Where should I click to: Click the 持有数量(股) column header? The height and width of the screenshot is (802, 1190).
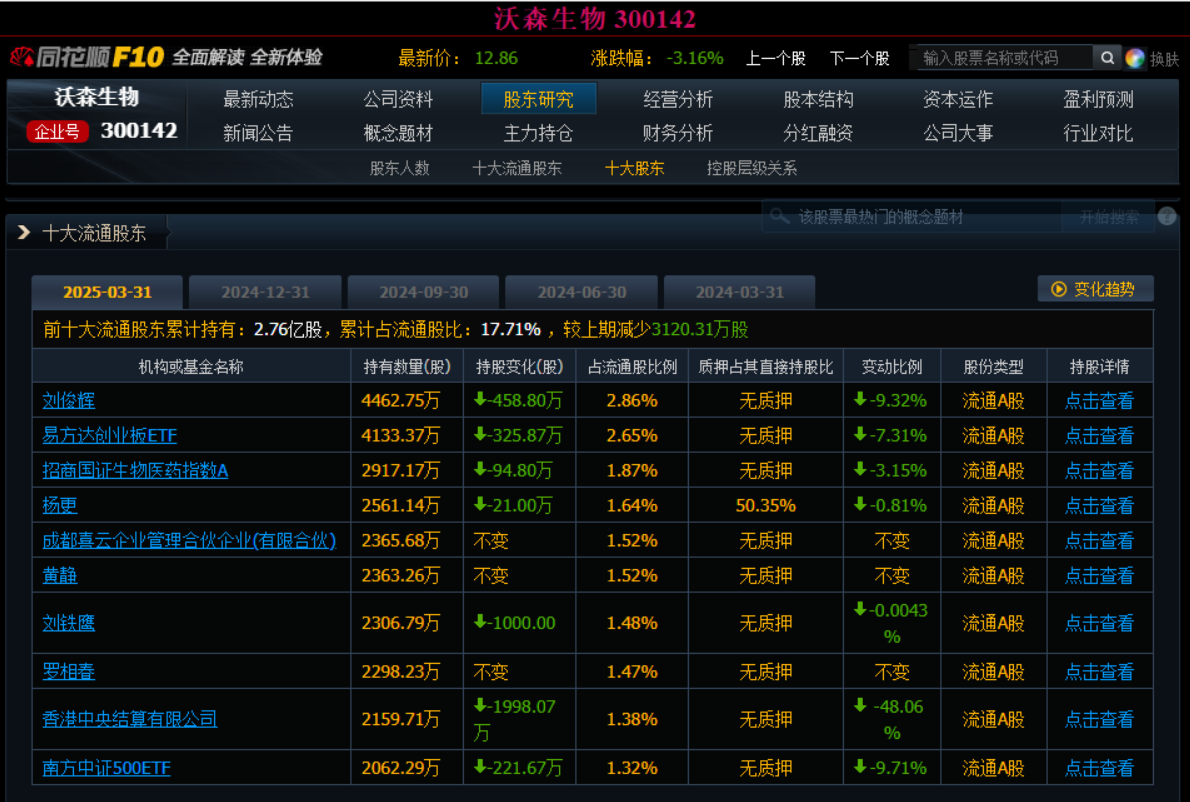(x=407, y=367)
